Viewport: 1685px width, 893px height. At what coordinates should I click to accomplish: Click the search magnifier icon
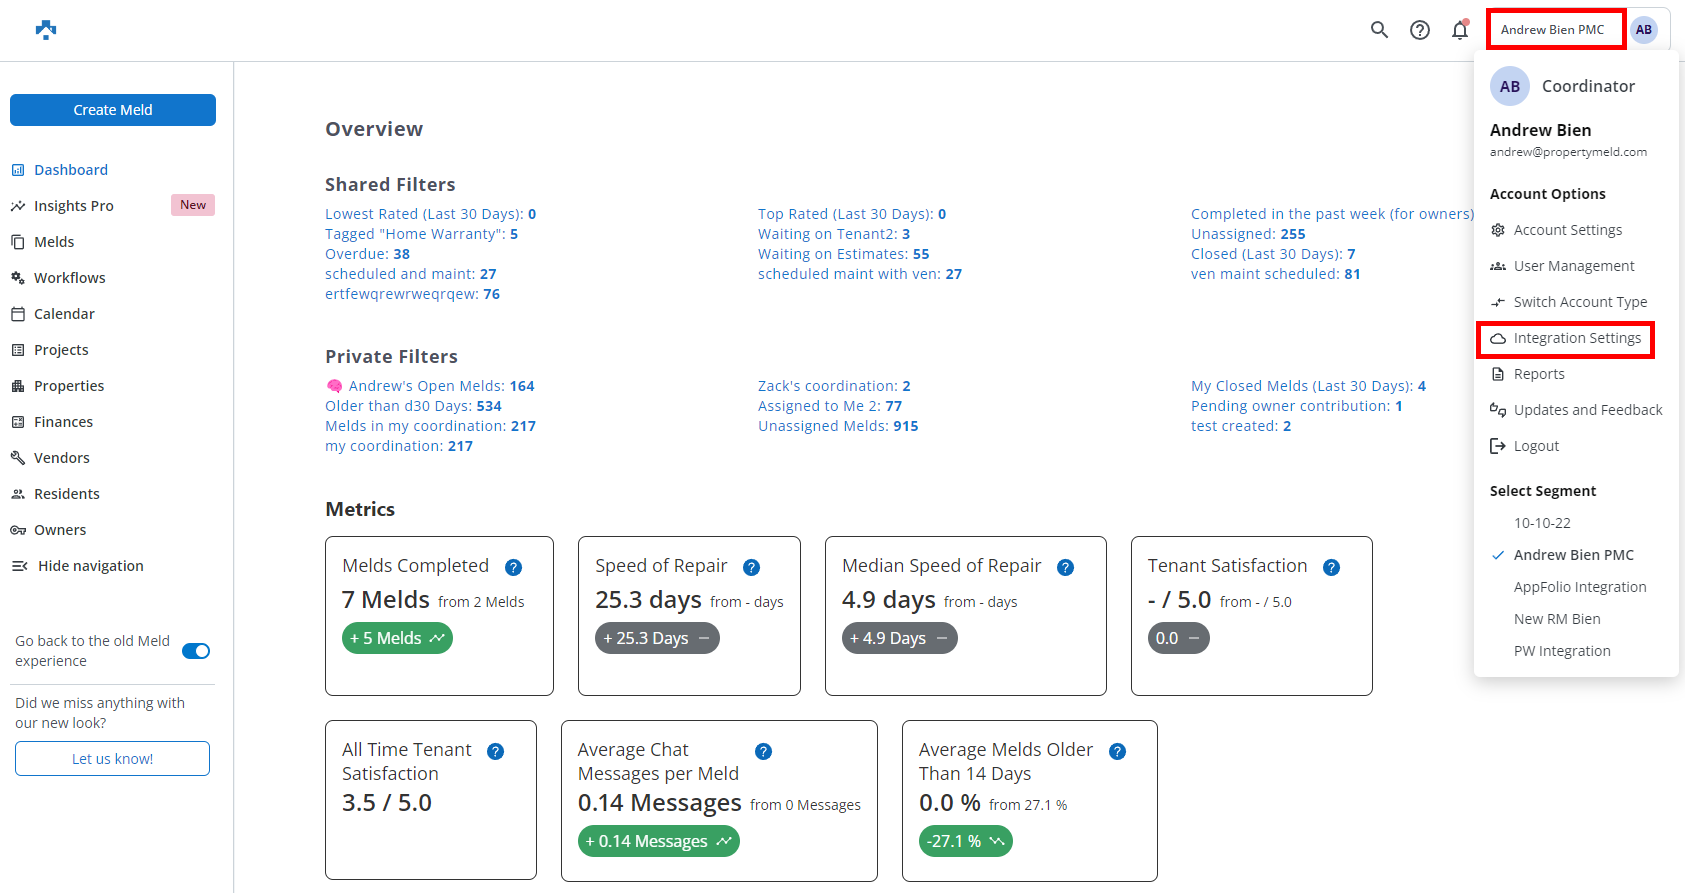[x=1379, y=30]
